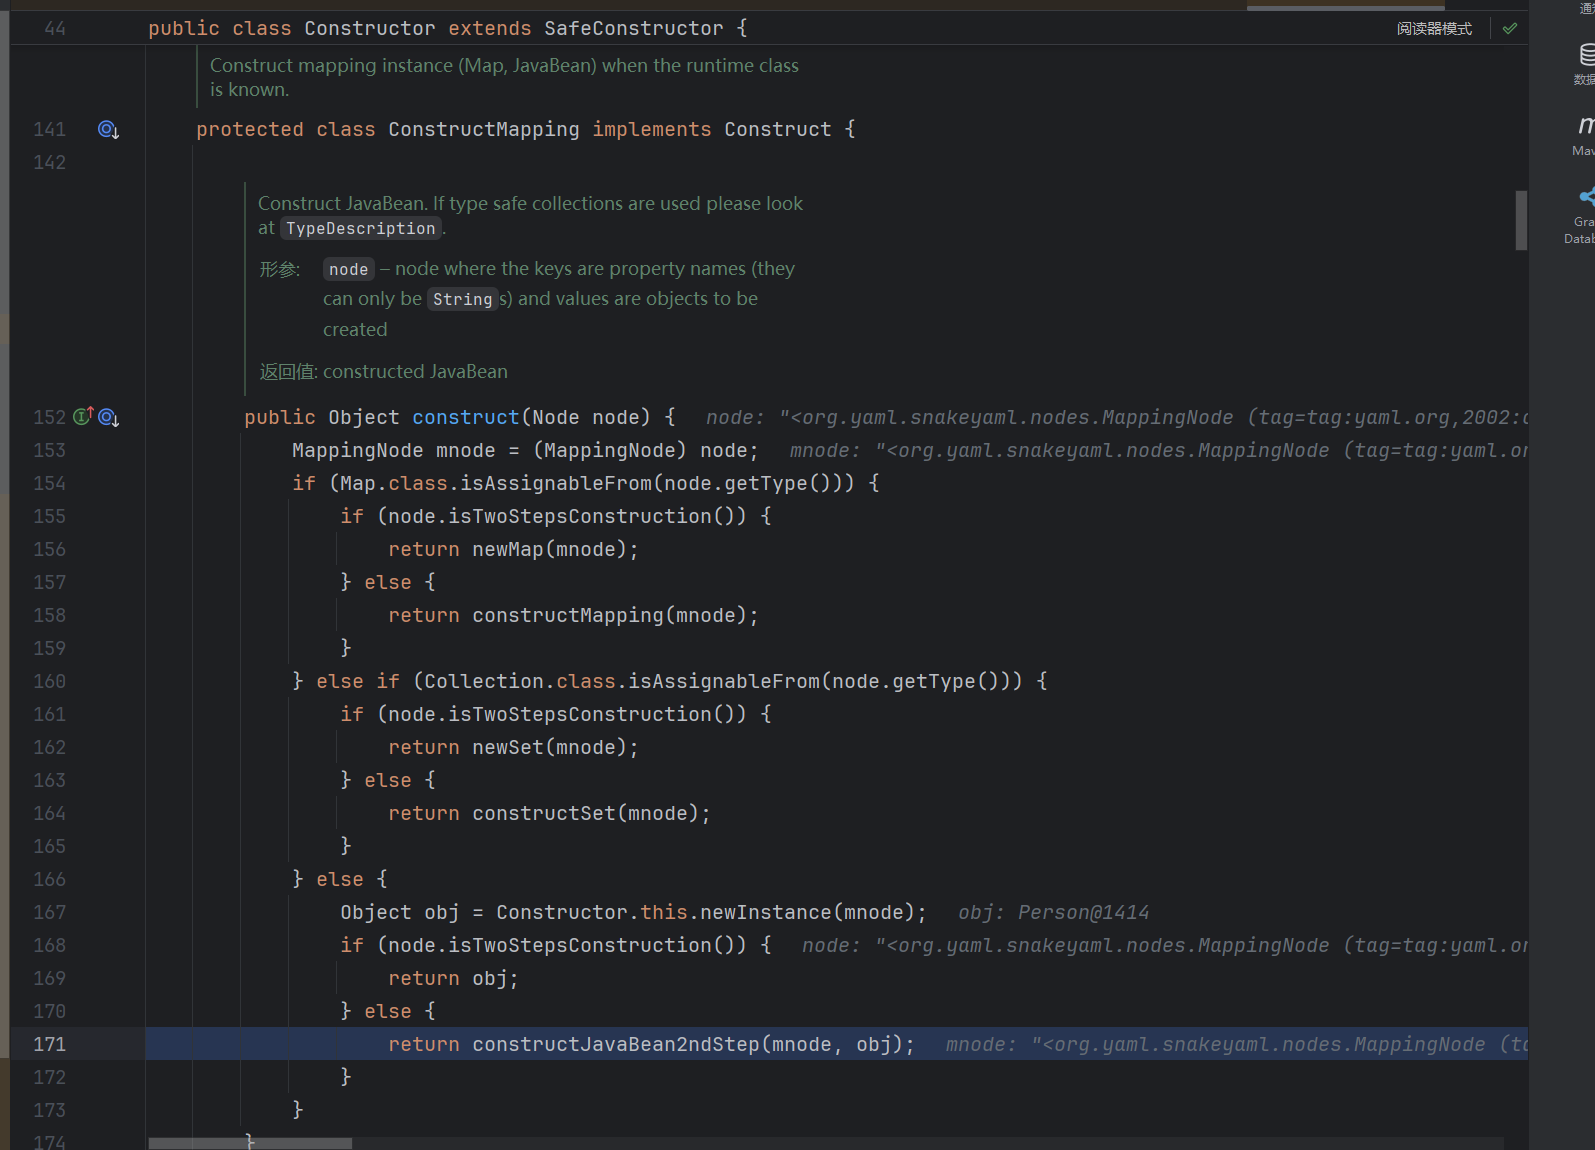1595x1150 pixels.
Task: Click the horizontal scrollbar at editor bottom
Action: tap(250, 1143)
